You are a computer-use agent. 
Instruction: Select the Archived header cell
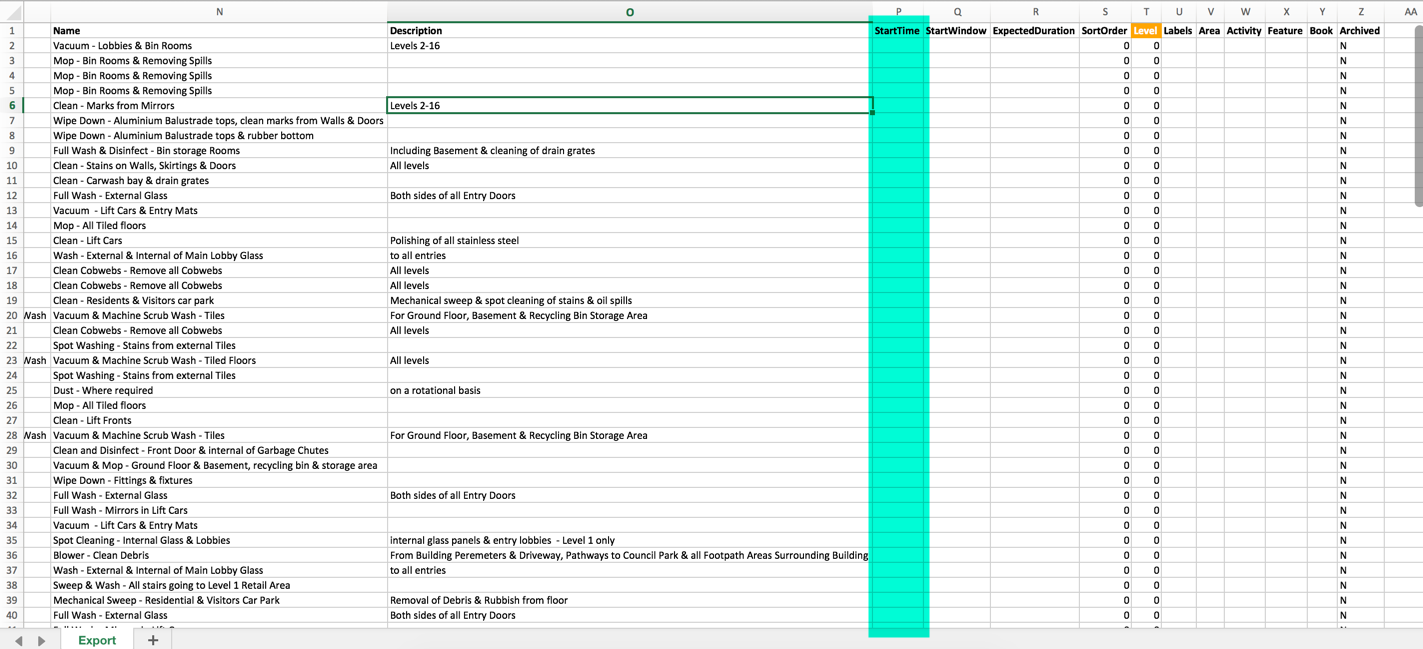pos(1360,31)
